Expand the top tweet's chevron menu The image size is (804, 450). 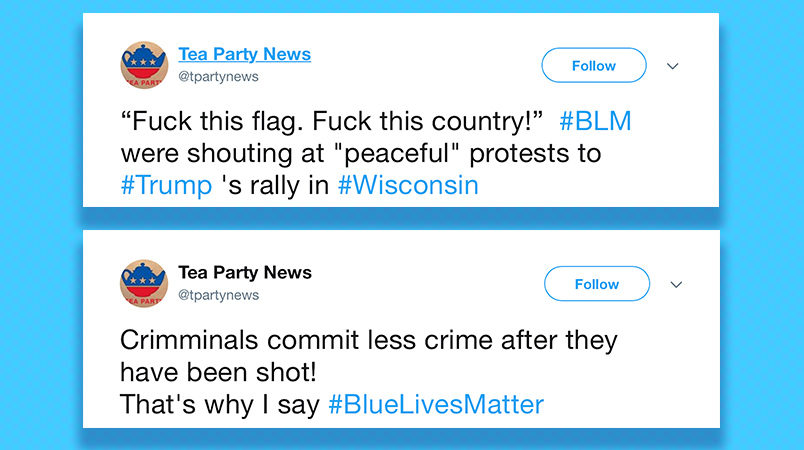(673, 66)
